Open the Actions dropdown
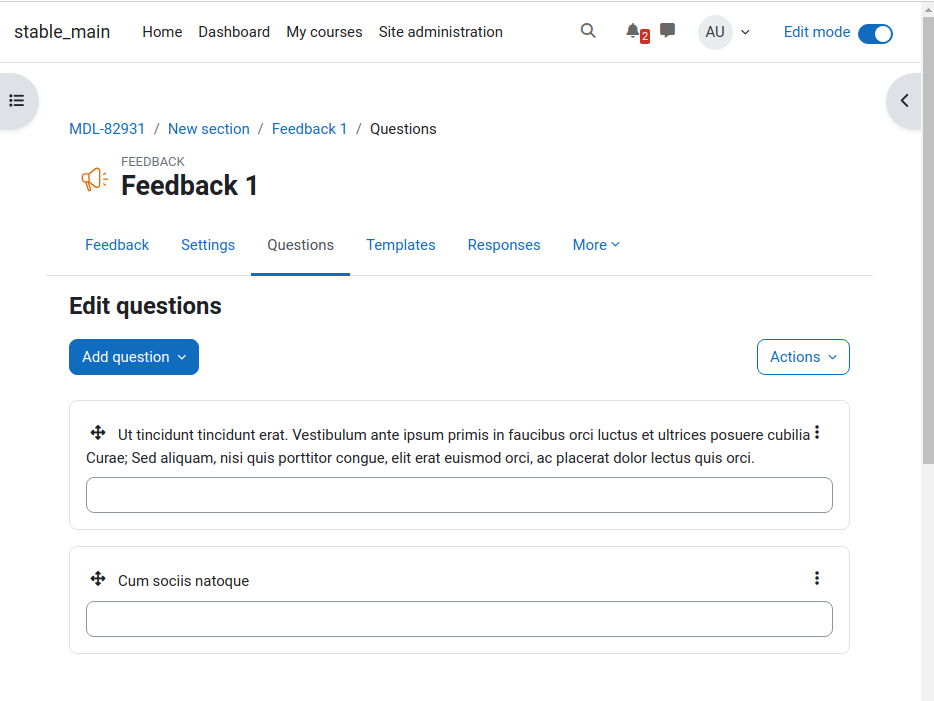This screenshot has height=701, width=934. coord(803,357)
